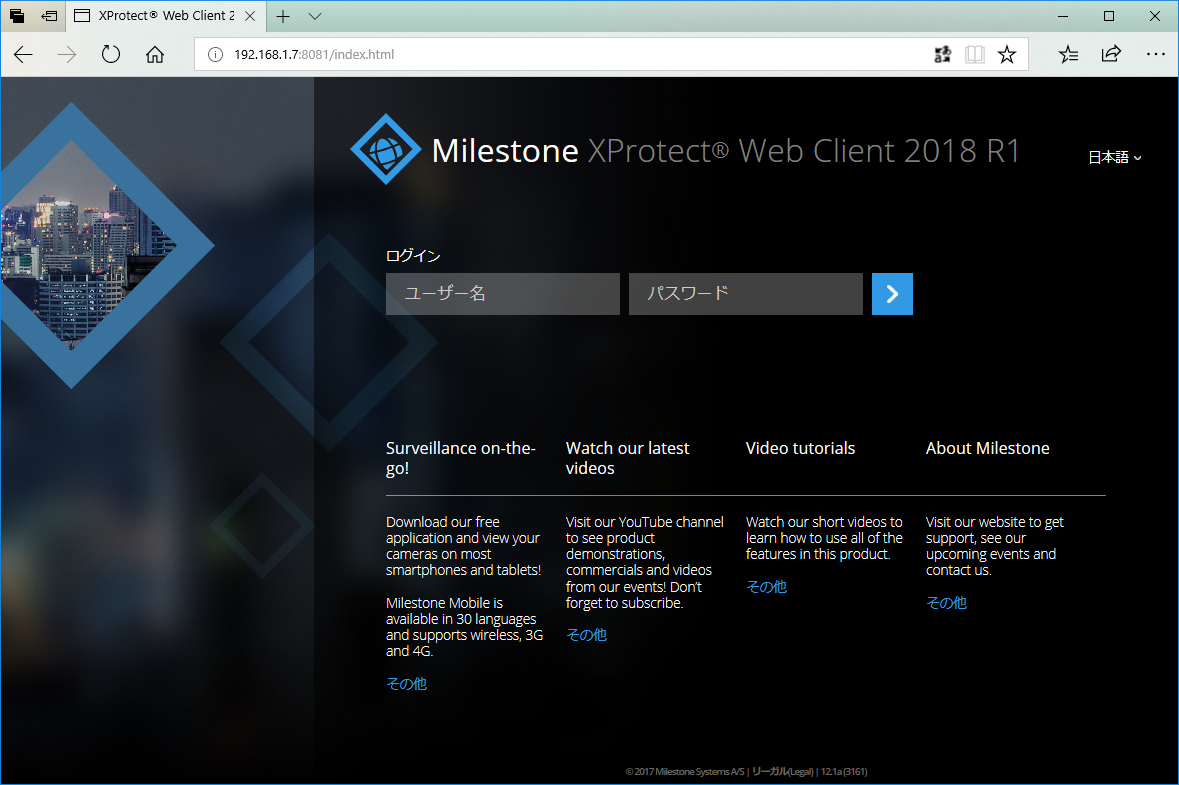
Task: Close the XProtect Web Client tab
Action: click(250, 16)
